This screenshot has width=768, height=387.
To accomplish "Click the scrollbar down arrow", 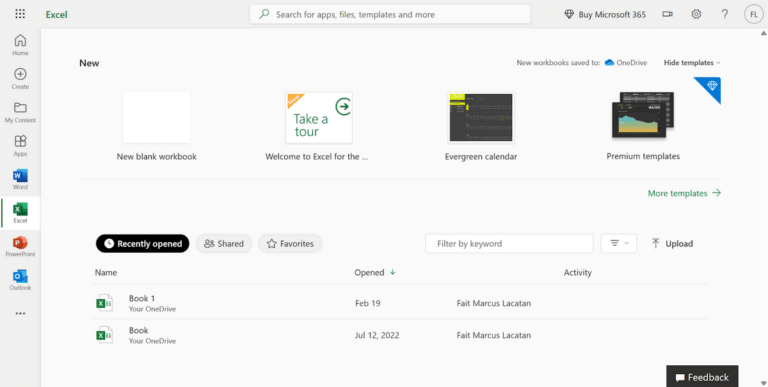I will click(763, 383).
